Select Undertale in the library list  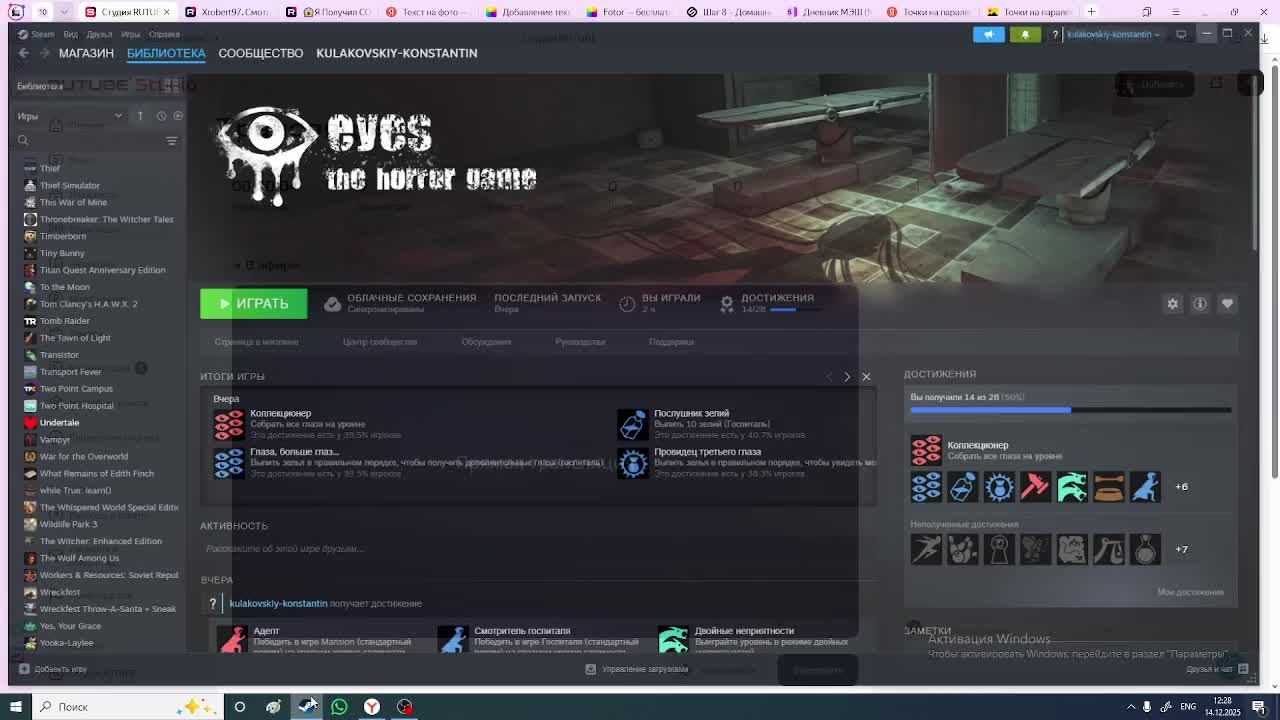(59, 423)
